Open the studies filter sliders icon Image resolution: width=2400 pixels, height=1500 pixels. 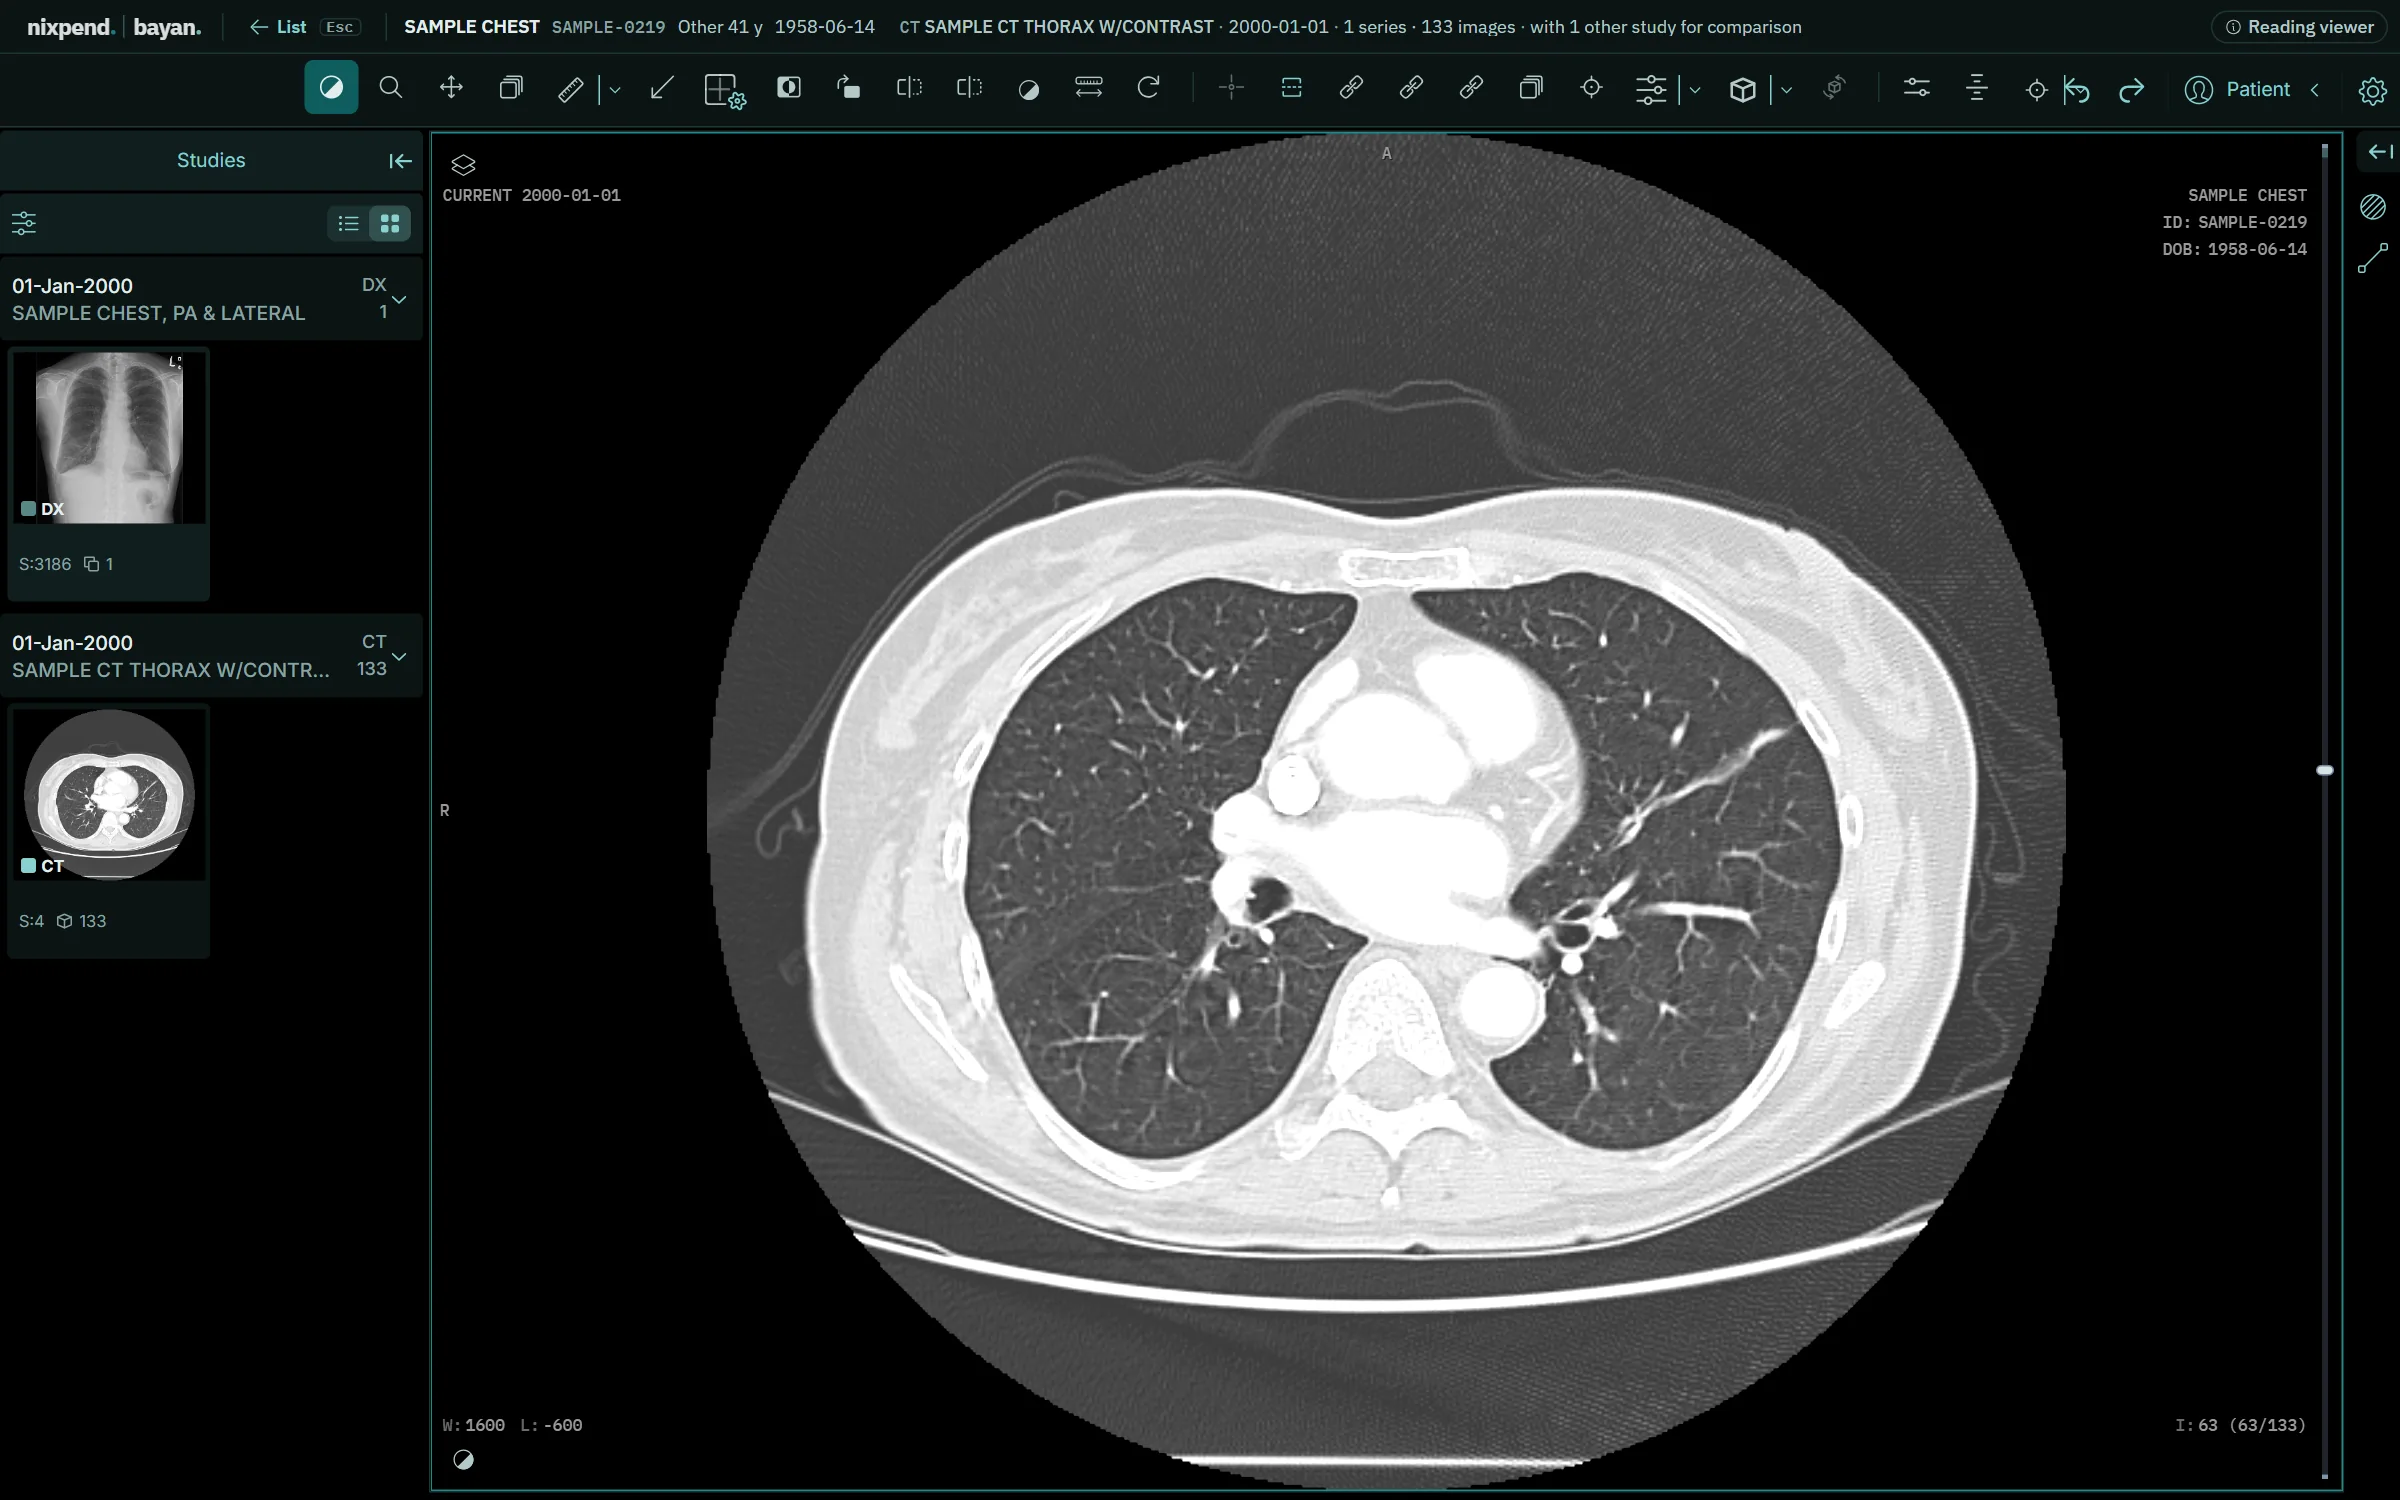(x=24, y=223)
